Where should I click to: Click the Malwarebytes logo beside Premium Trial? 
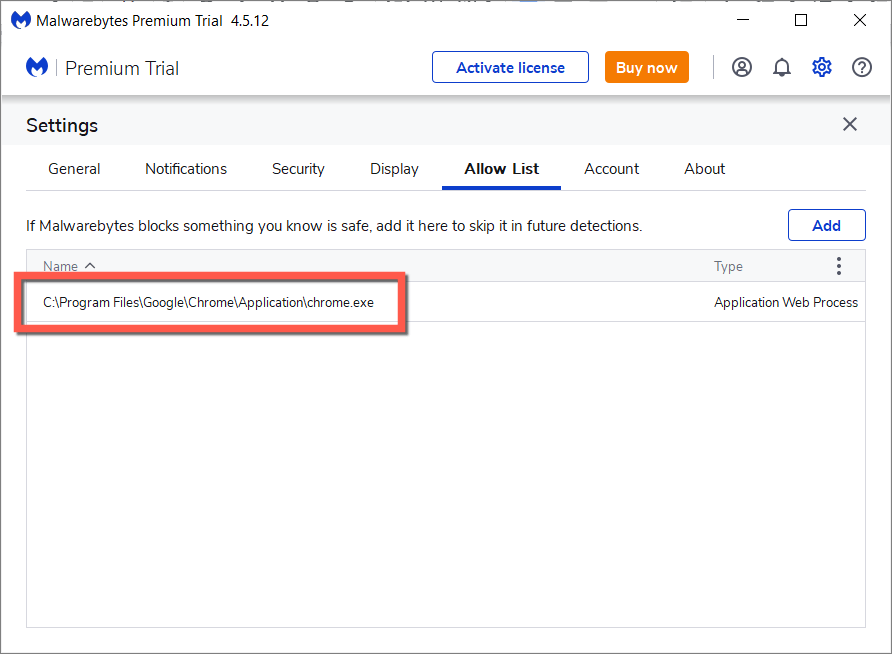pos(37,68)
